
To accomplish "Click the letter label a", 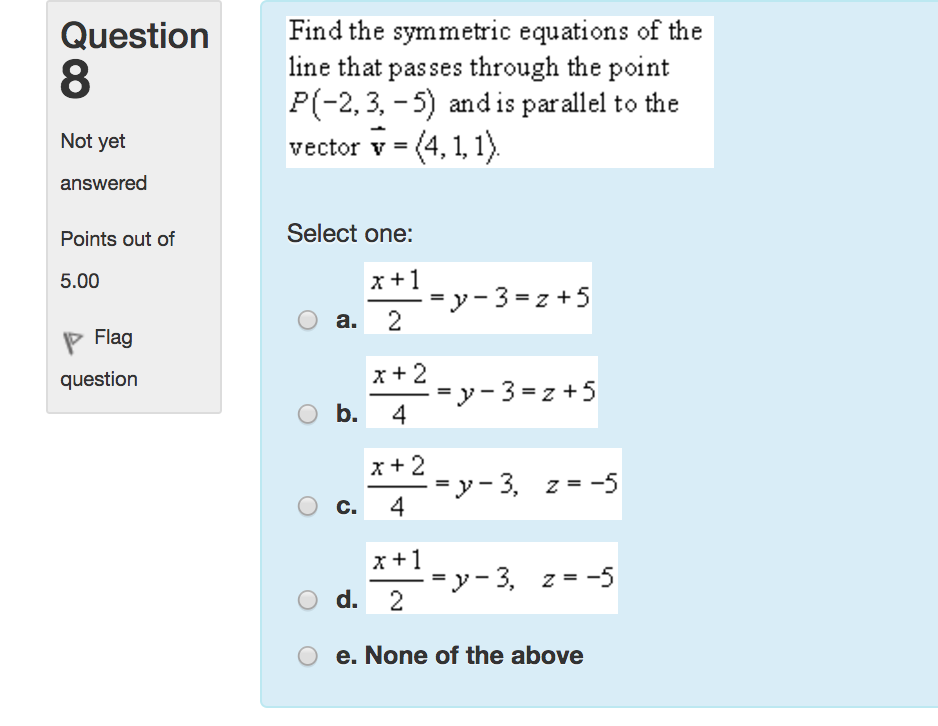I will pyautogui.click(x=347, y=322).
